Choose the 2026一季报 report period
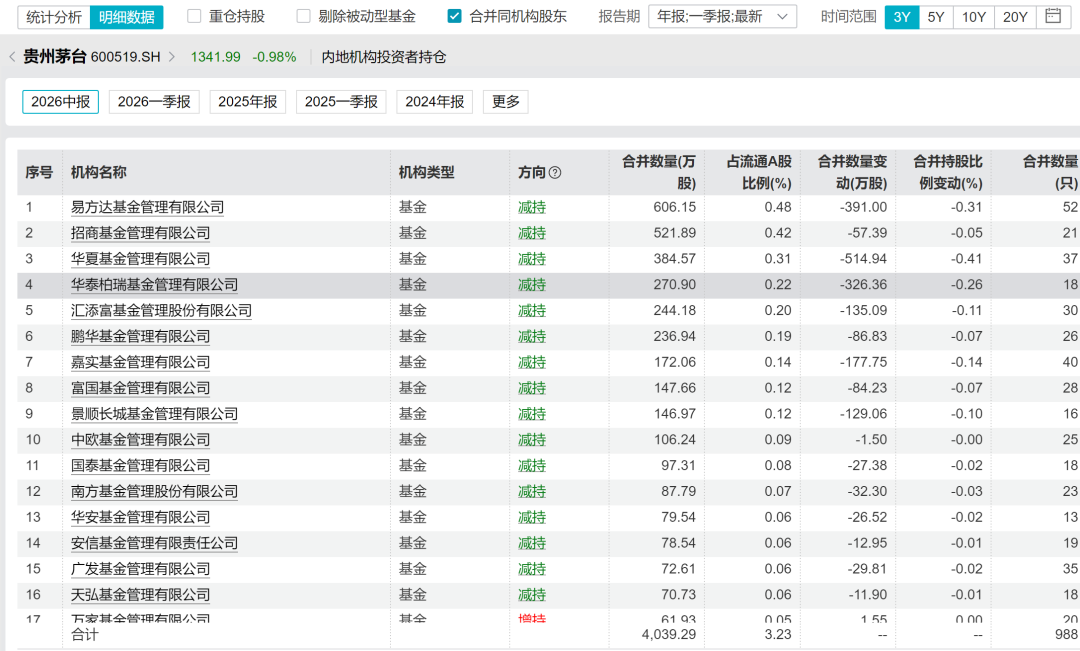 point(154,102)
